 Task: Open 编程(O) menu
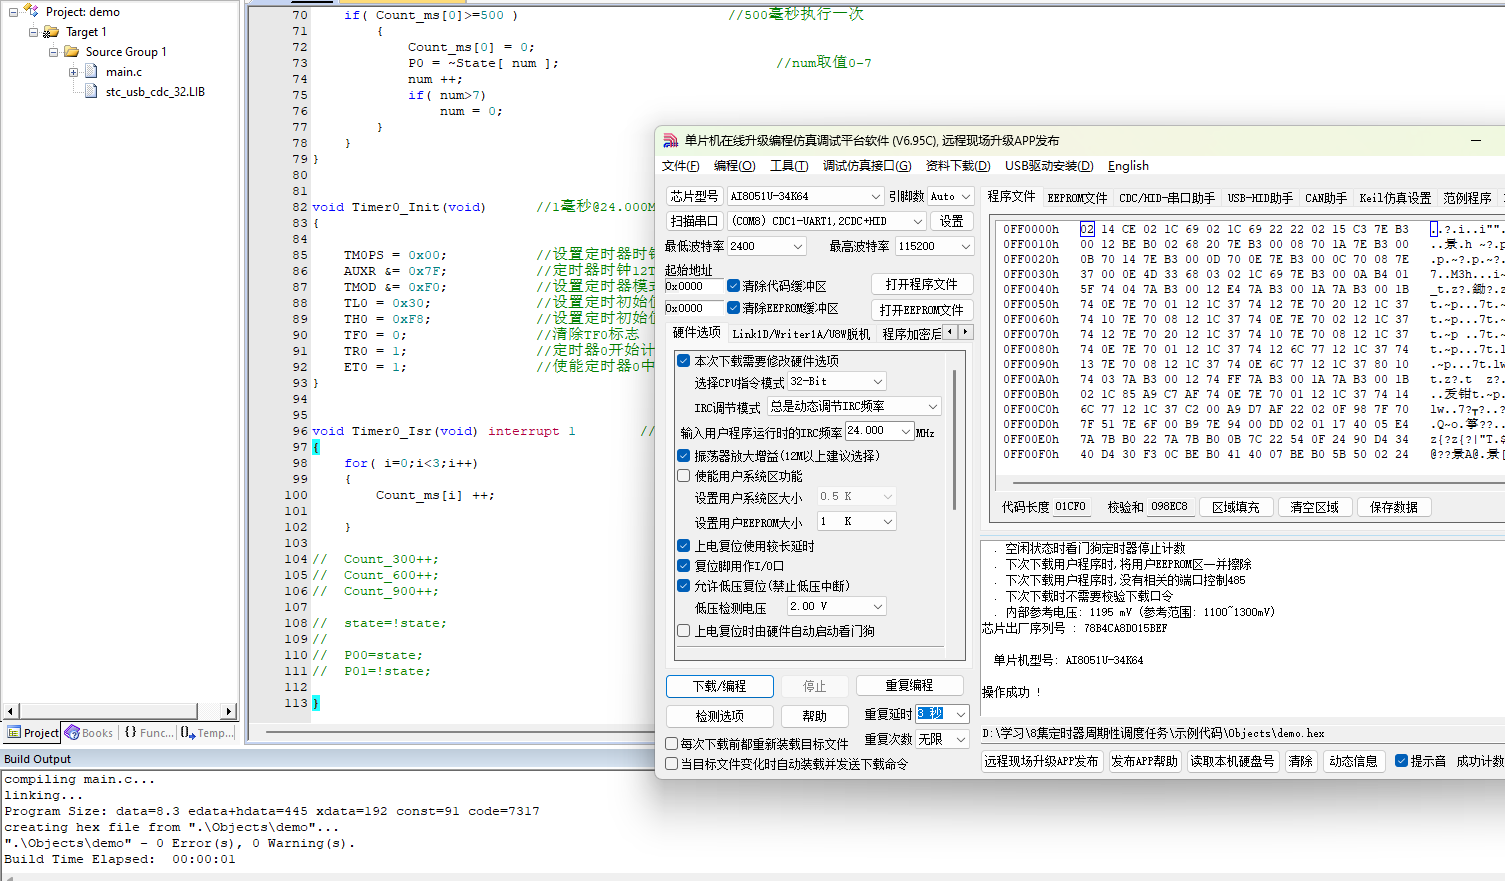coord(734,166)
